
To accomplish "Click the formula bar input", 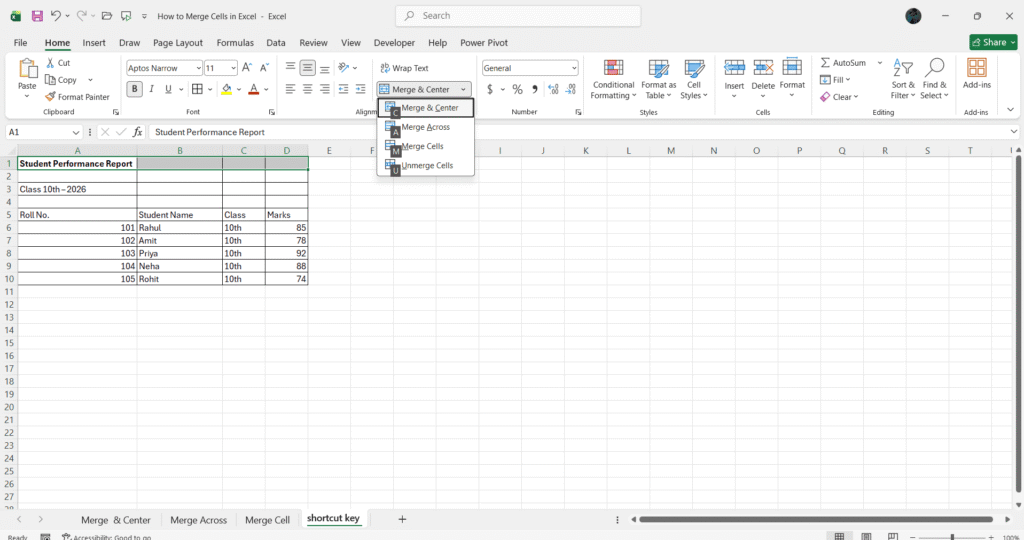I will (x=578, y=132).
